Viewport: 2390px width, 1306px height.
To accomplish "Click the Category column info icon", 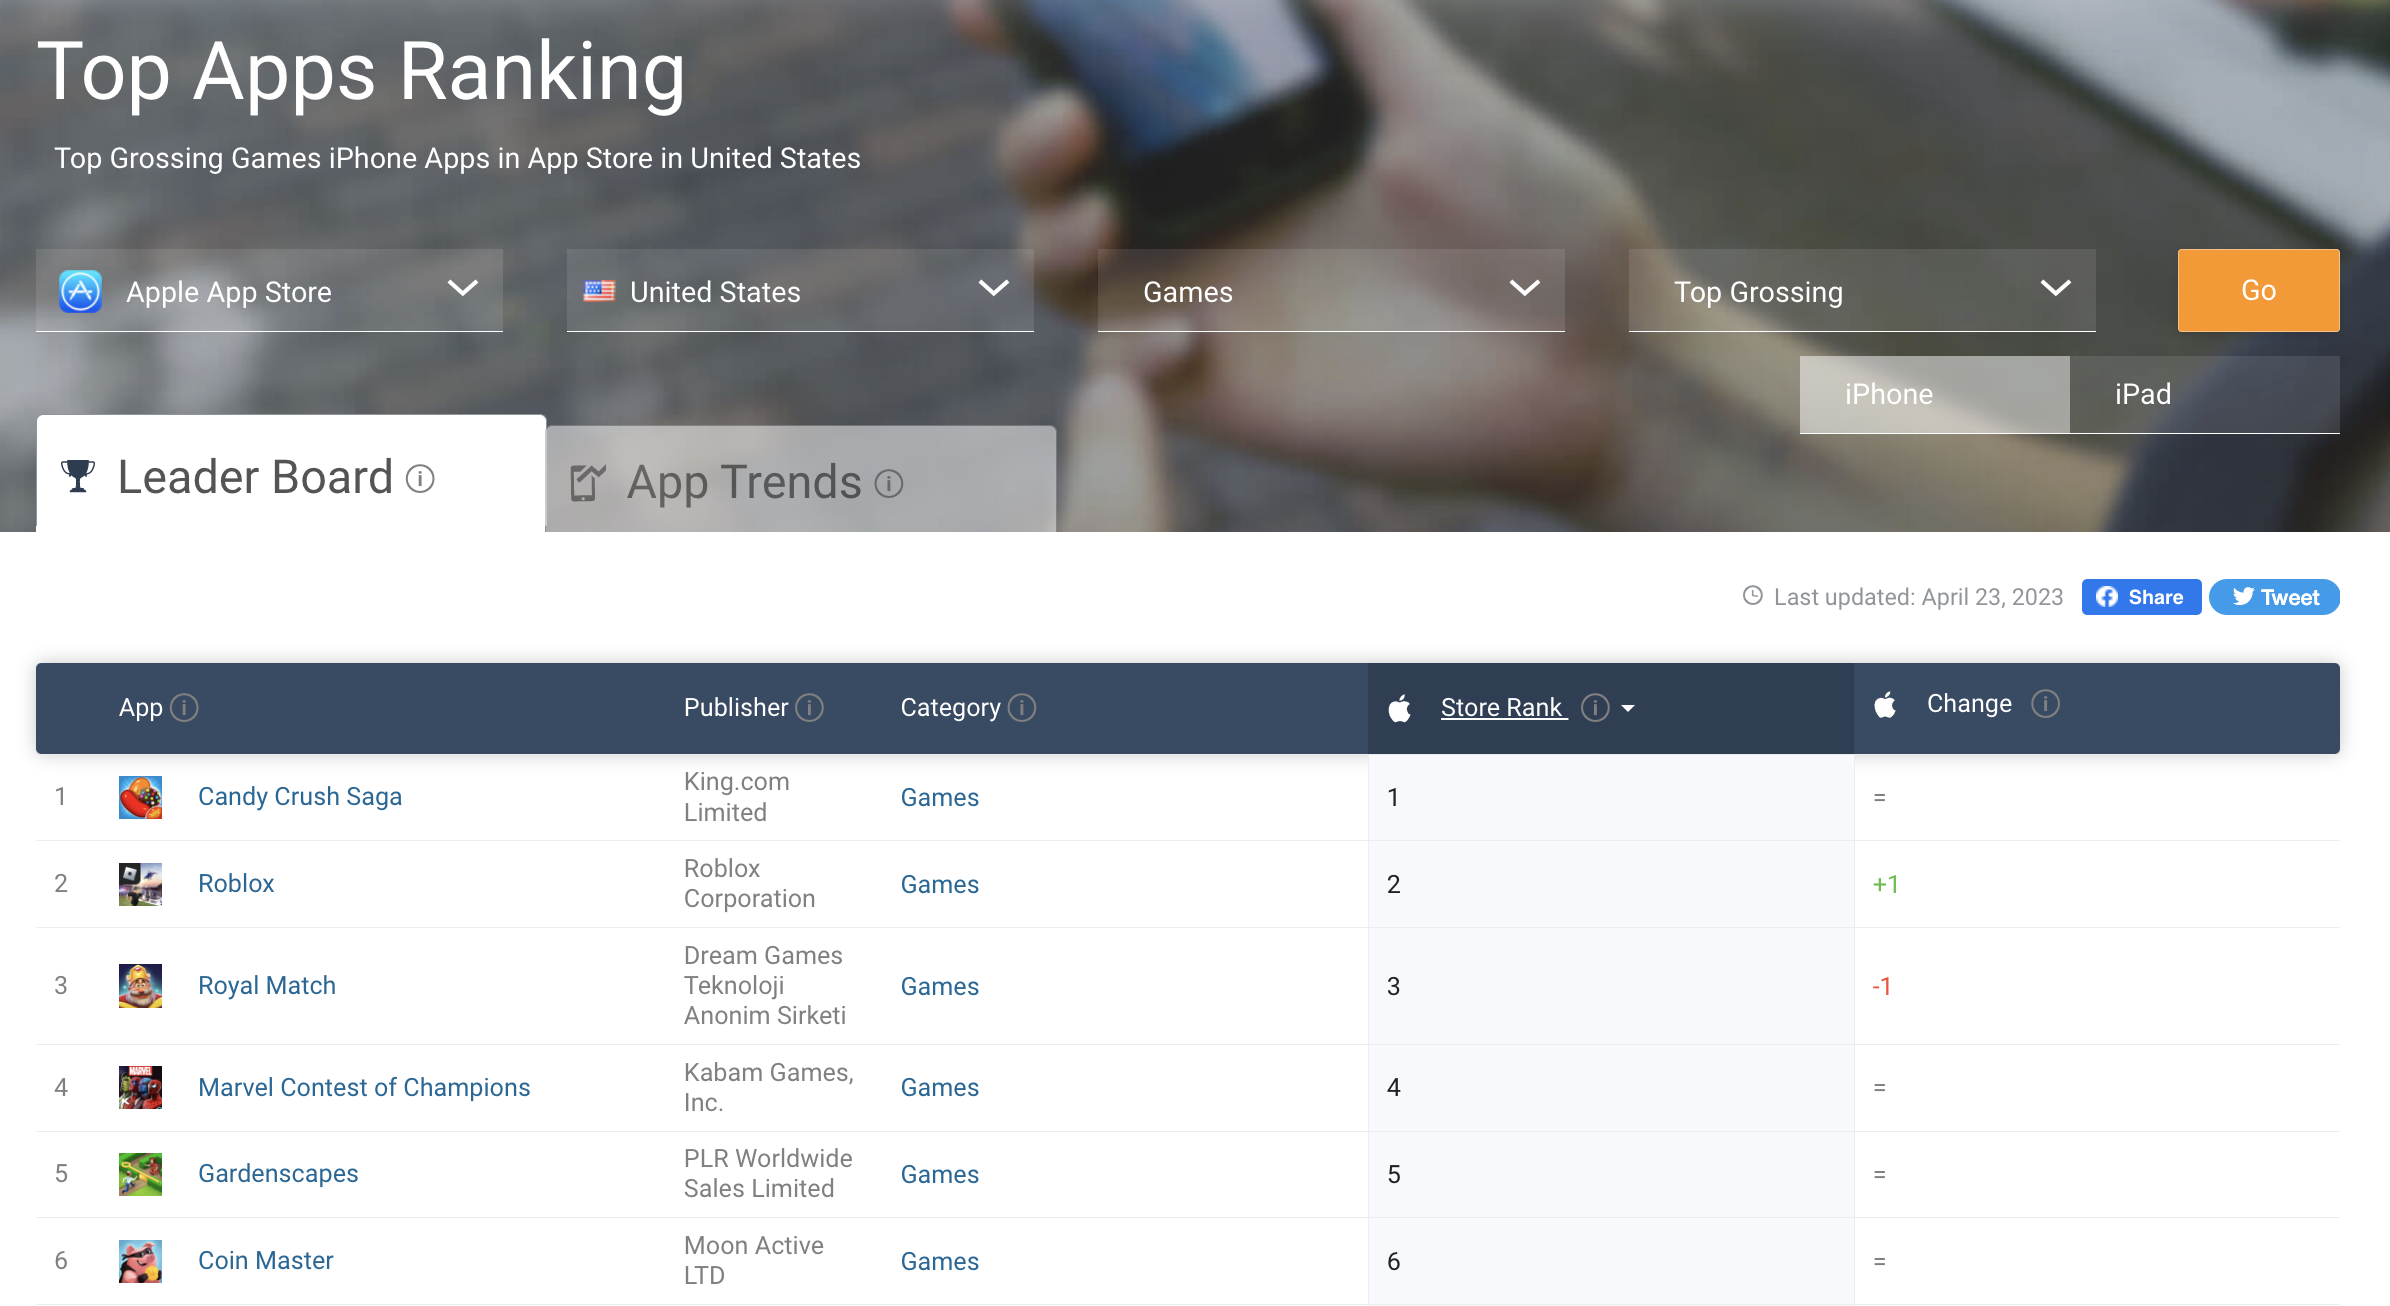I will coord(1022,708).
